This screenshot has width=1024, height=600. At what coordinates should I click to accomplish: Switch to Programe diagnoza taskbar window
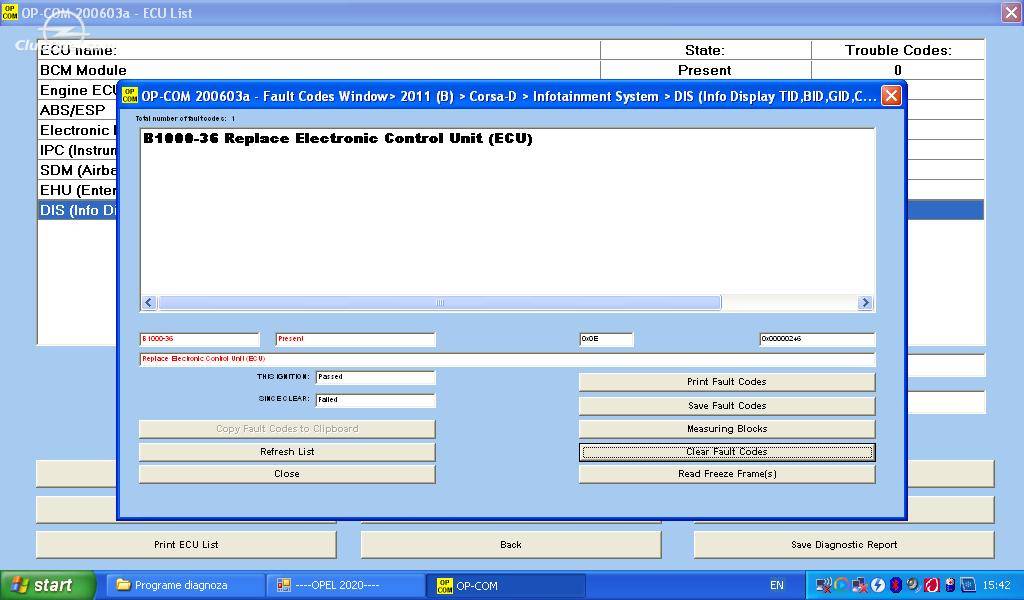click(x=184, y=585)
